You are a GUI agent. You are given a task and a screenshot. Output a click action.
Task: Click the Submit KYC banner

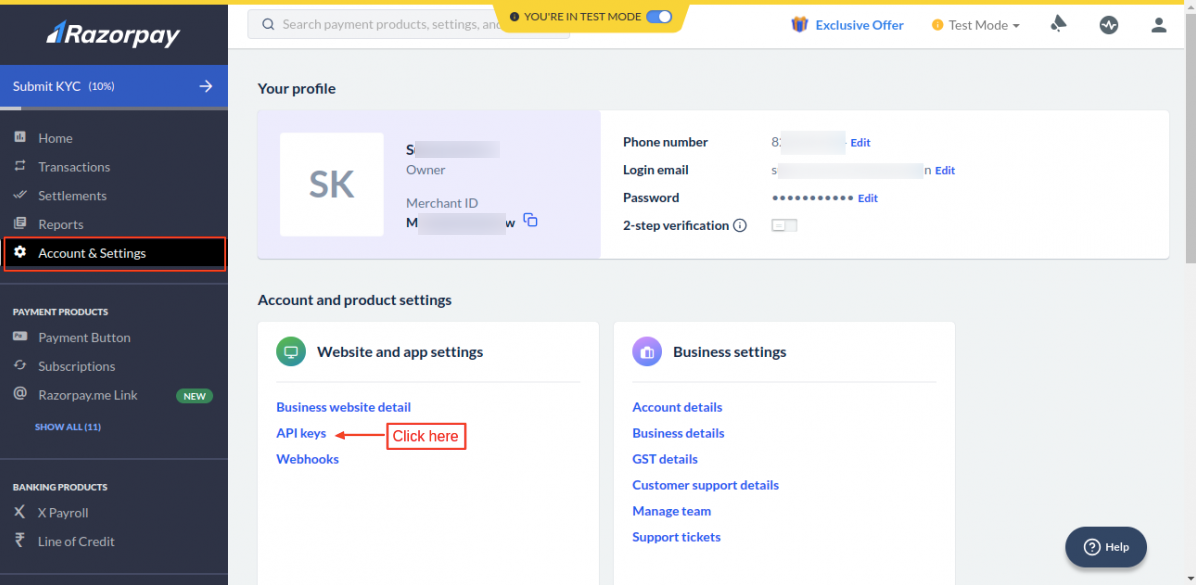click(114, 86)
